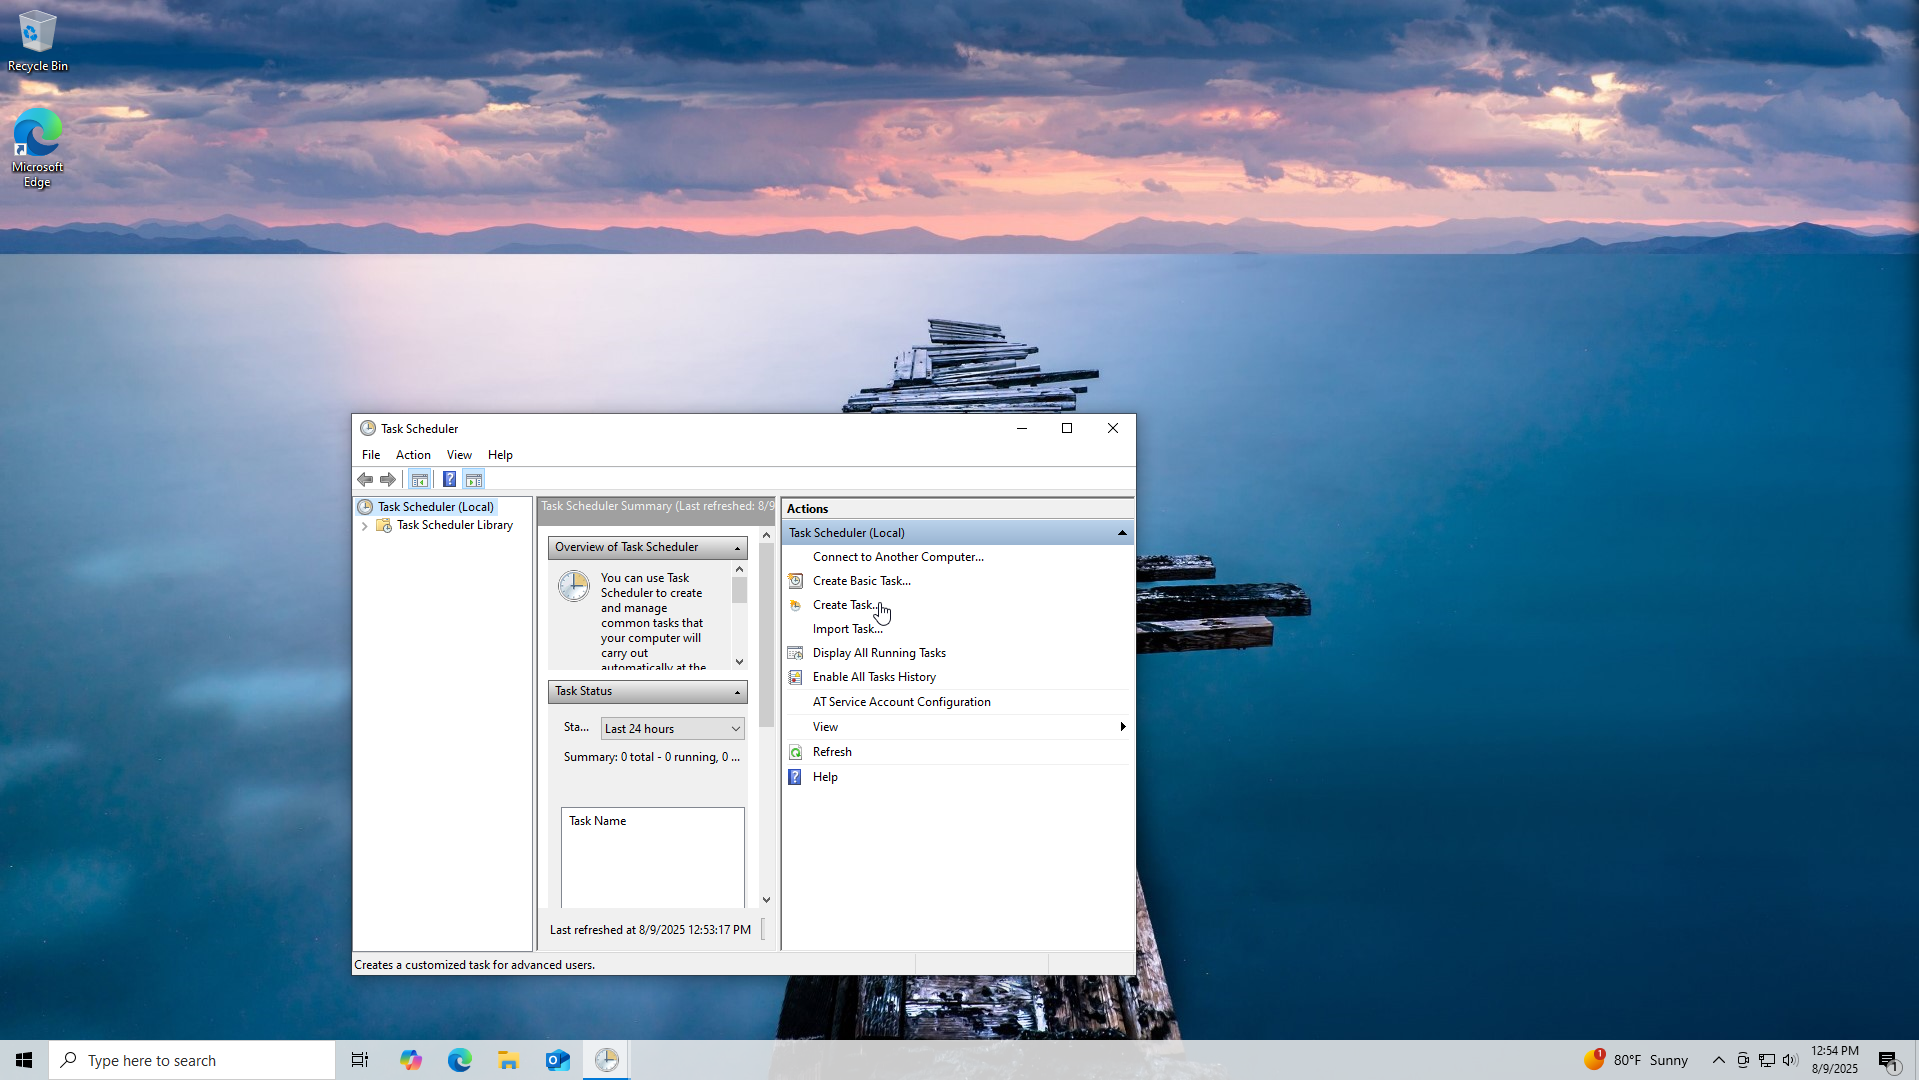Viewport: 1919px width, 1080px height.
Task: Click the Task Scheduler taskbar button
Action: tap(607, 1060)
